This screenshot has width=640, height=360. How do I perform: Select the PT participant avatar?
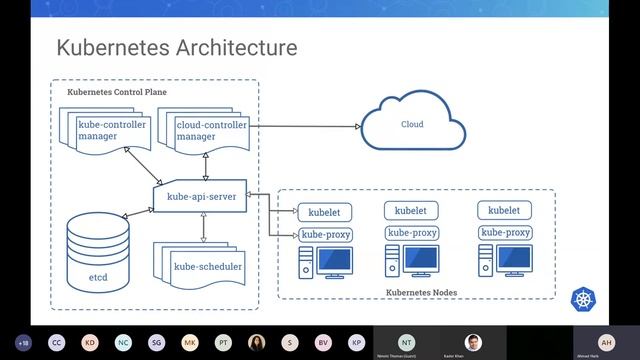tap(223, 343)
